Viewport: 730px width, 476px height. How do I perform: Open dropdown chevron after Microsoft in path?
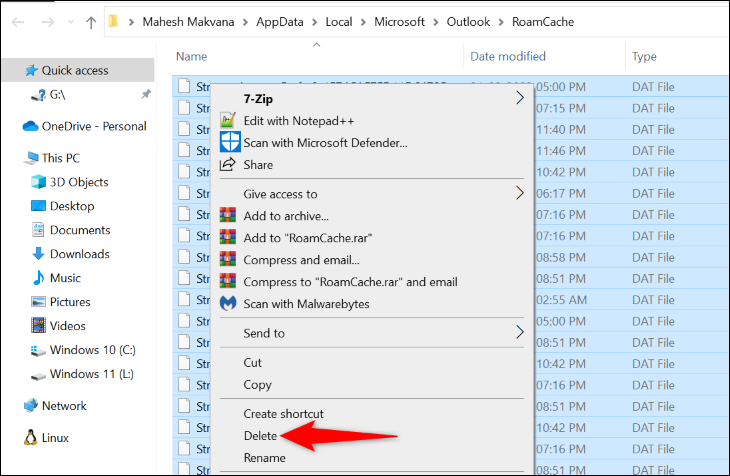(x=436, y=22)
